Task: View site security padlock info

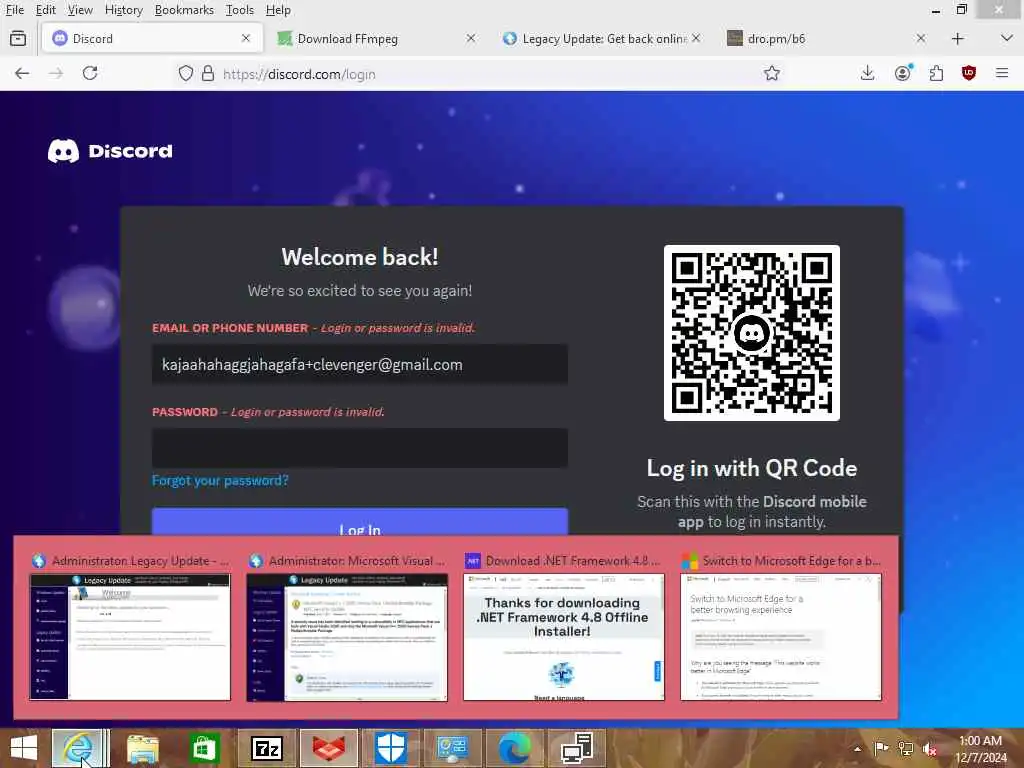Action: click(x=208, y=73)
